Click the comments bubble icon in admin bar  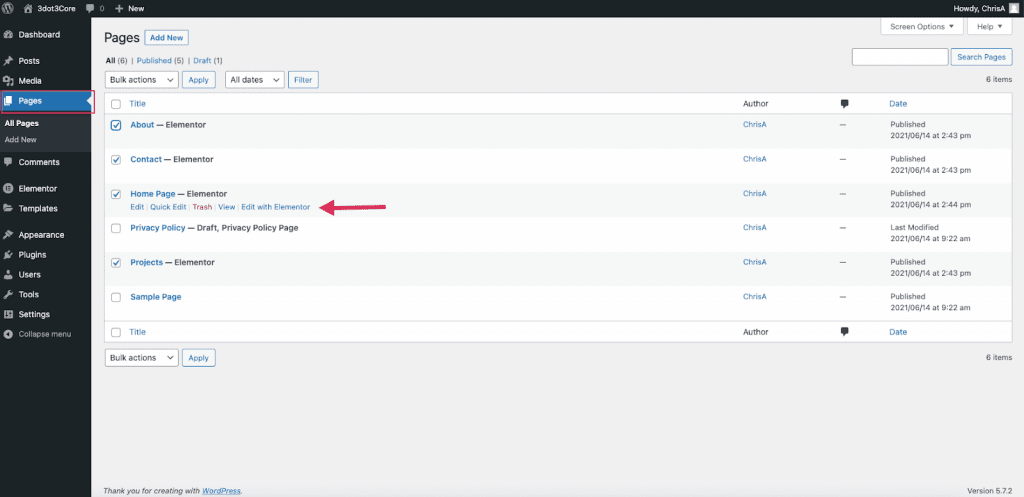coord(89,8)
